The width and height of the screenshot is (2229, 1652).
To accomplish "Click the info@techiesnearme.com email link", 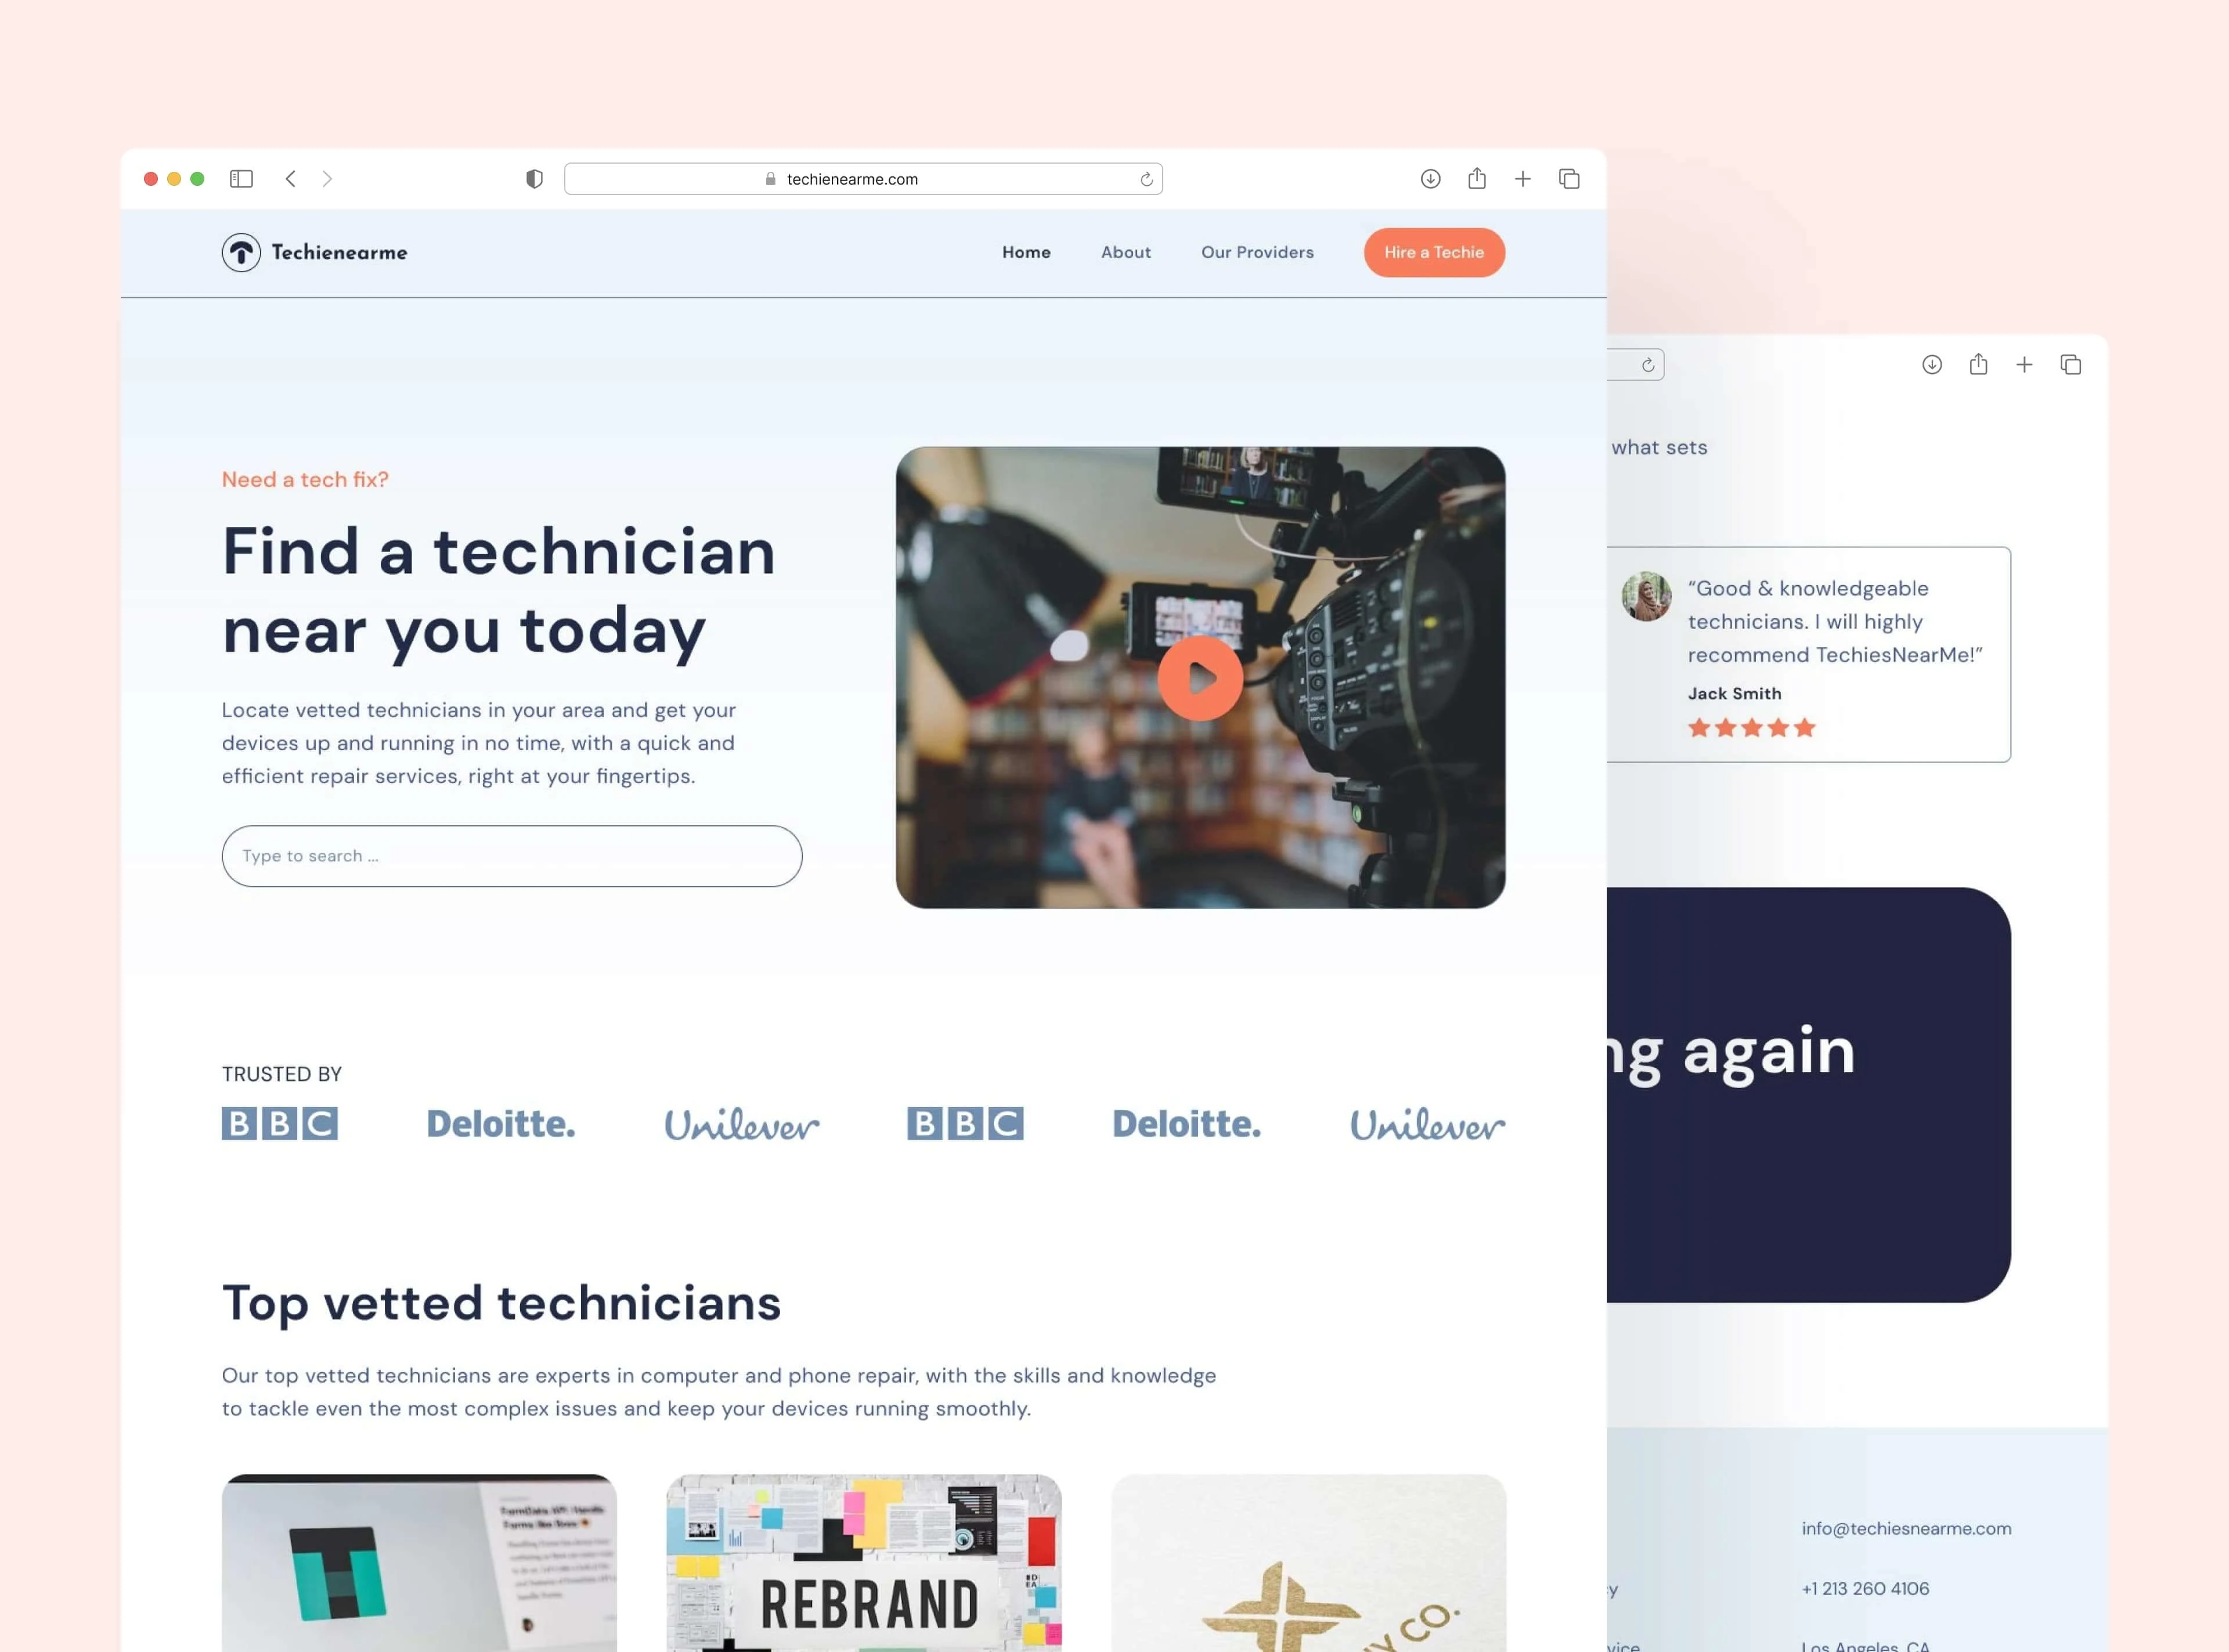I will (1905, 1528).
